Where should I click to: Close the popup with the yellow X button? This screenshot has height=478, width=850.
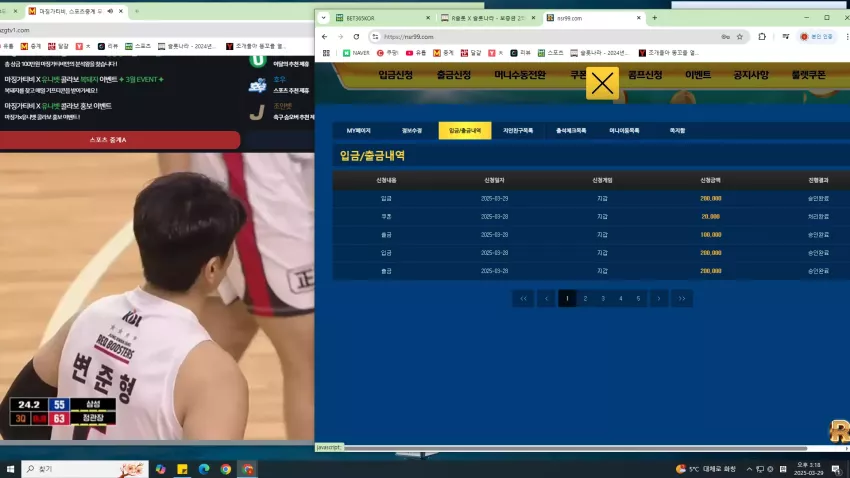(x=602, y=83)
